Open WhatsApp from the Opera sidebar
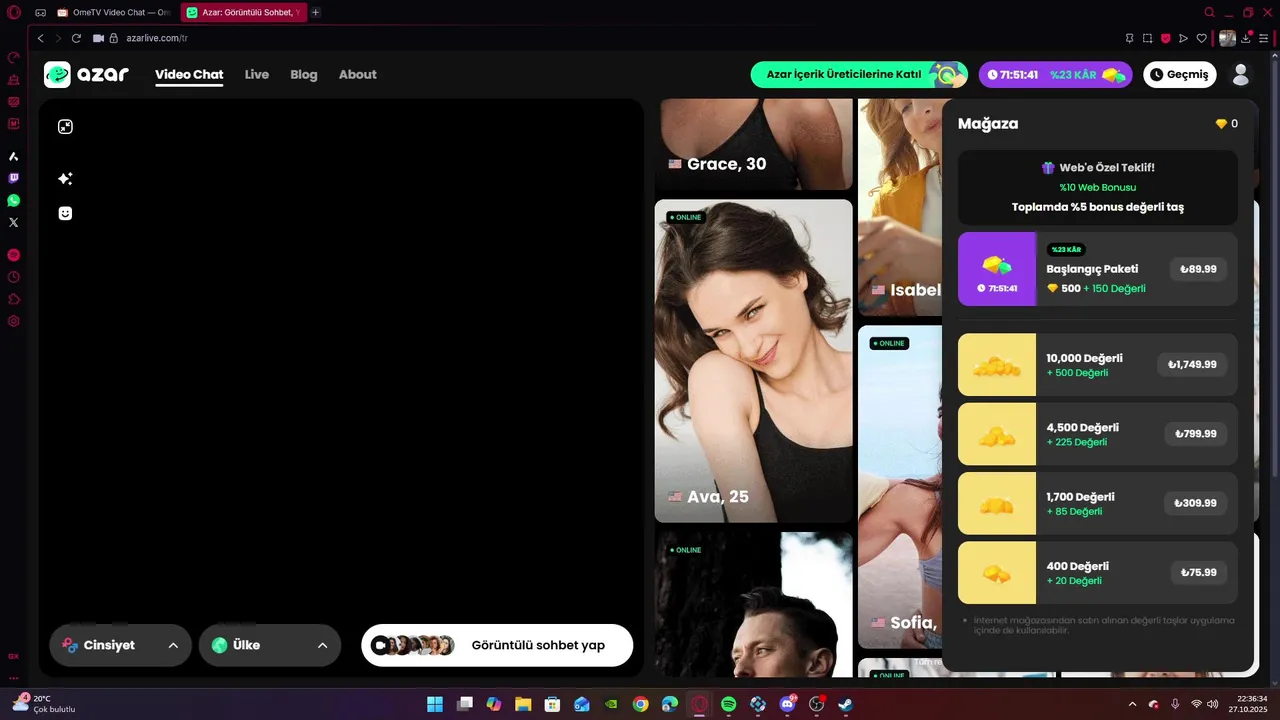Viewport: 1280px width, 720px height. [x=13, y=200]
